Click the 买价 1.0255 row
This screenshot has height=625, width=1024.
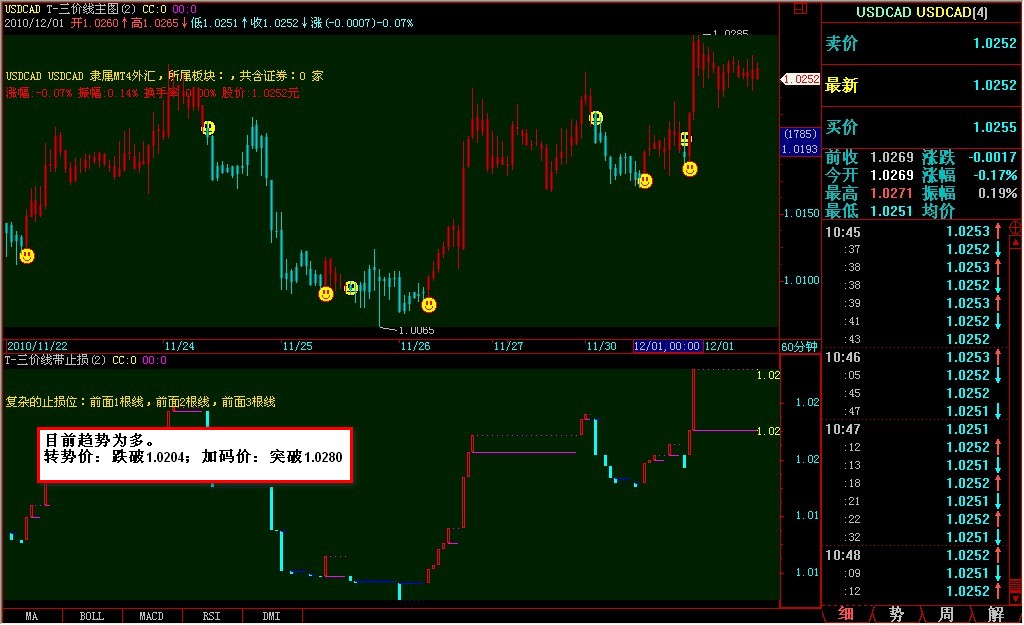[921, 127]
